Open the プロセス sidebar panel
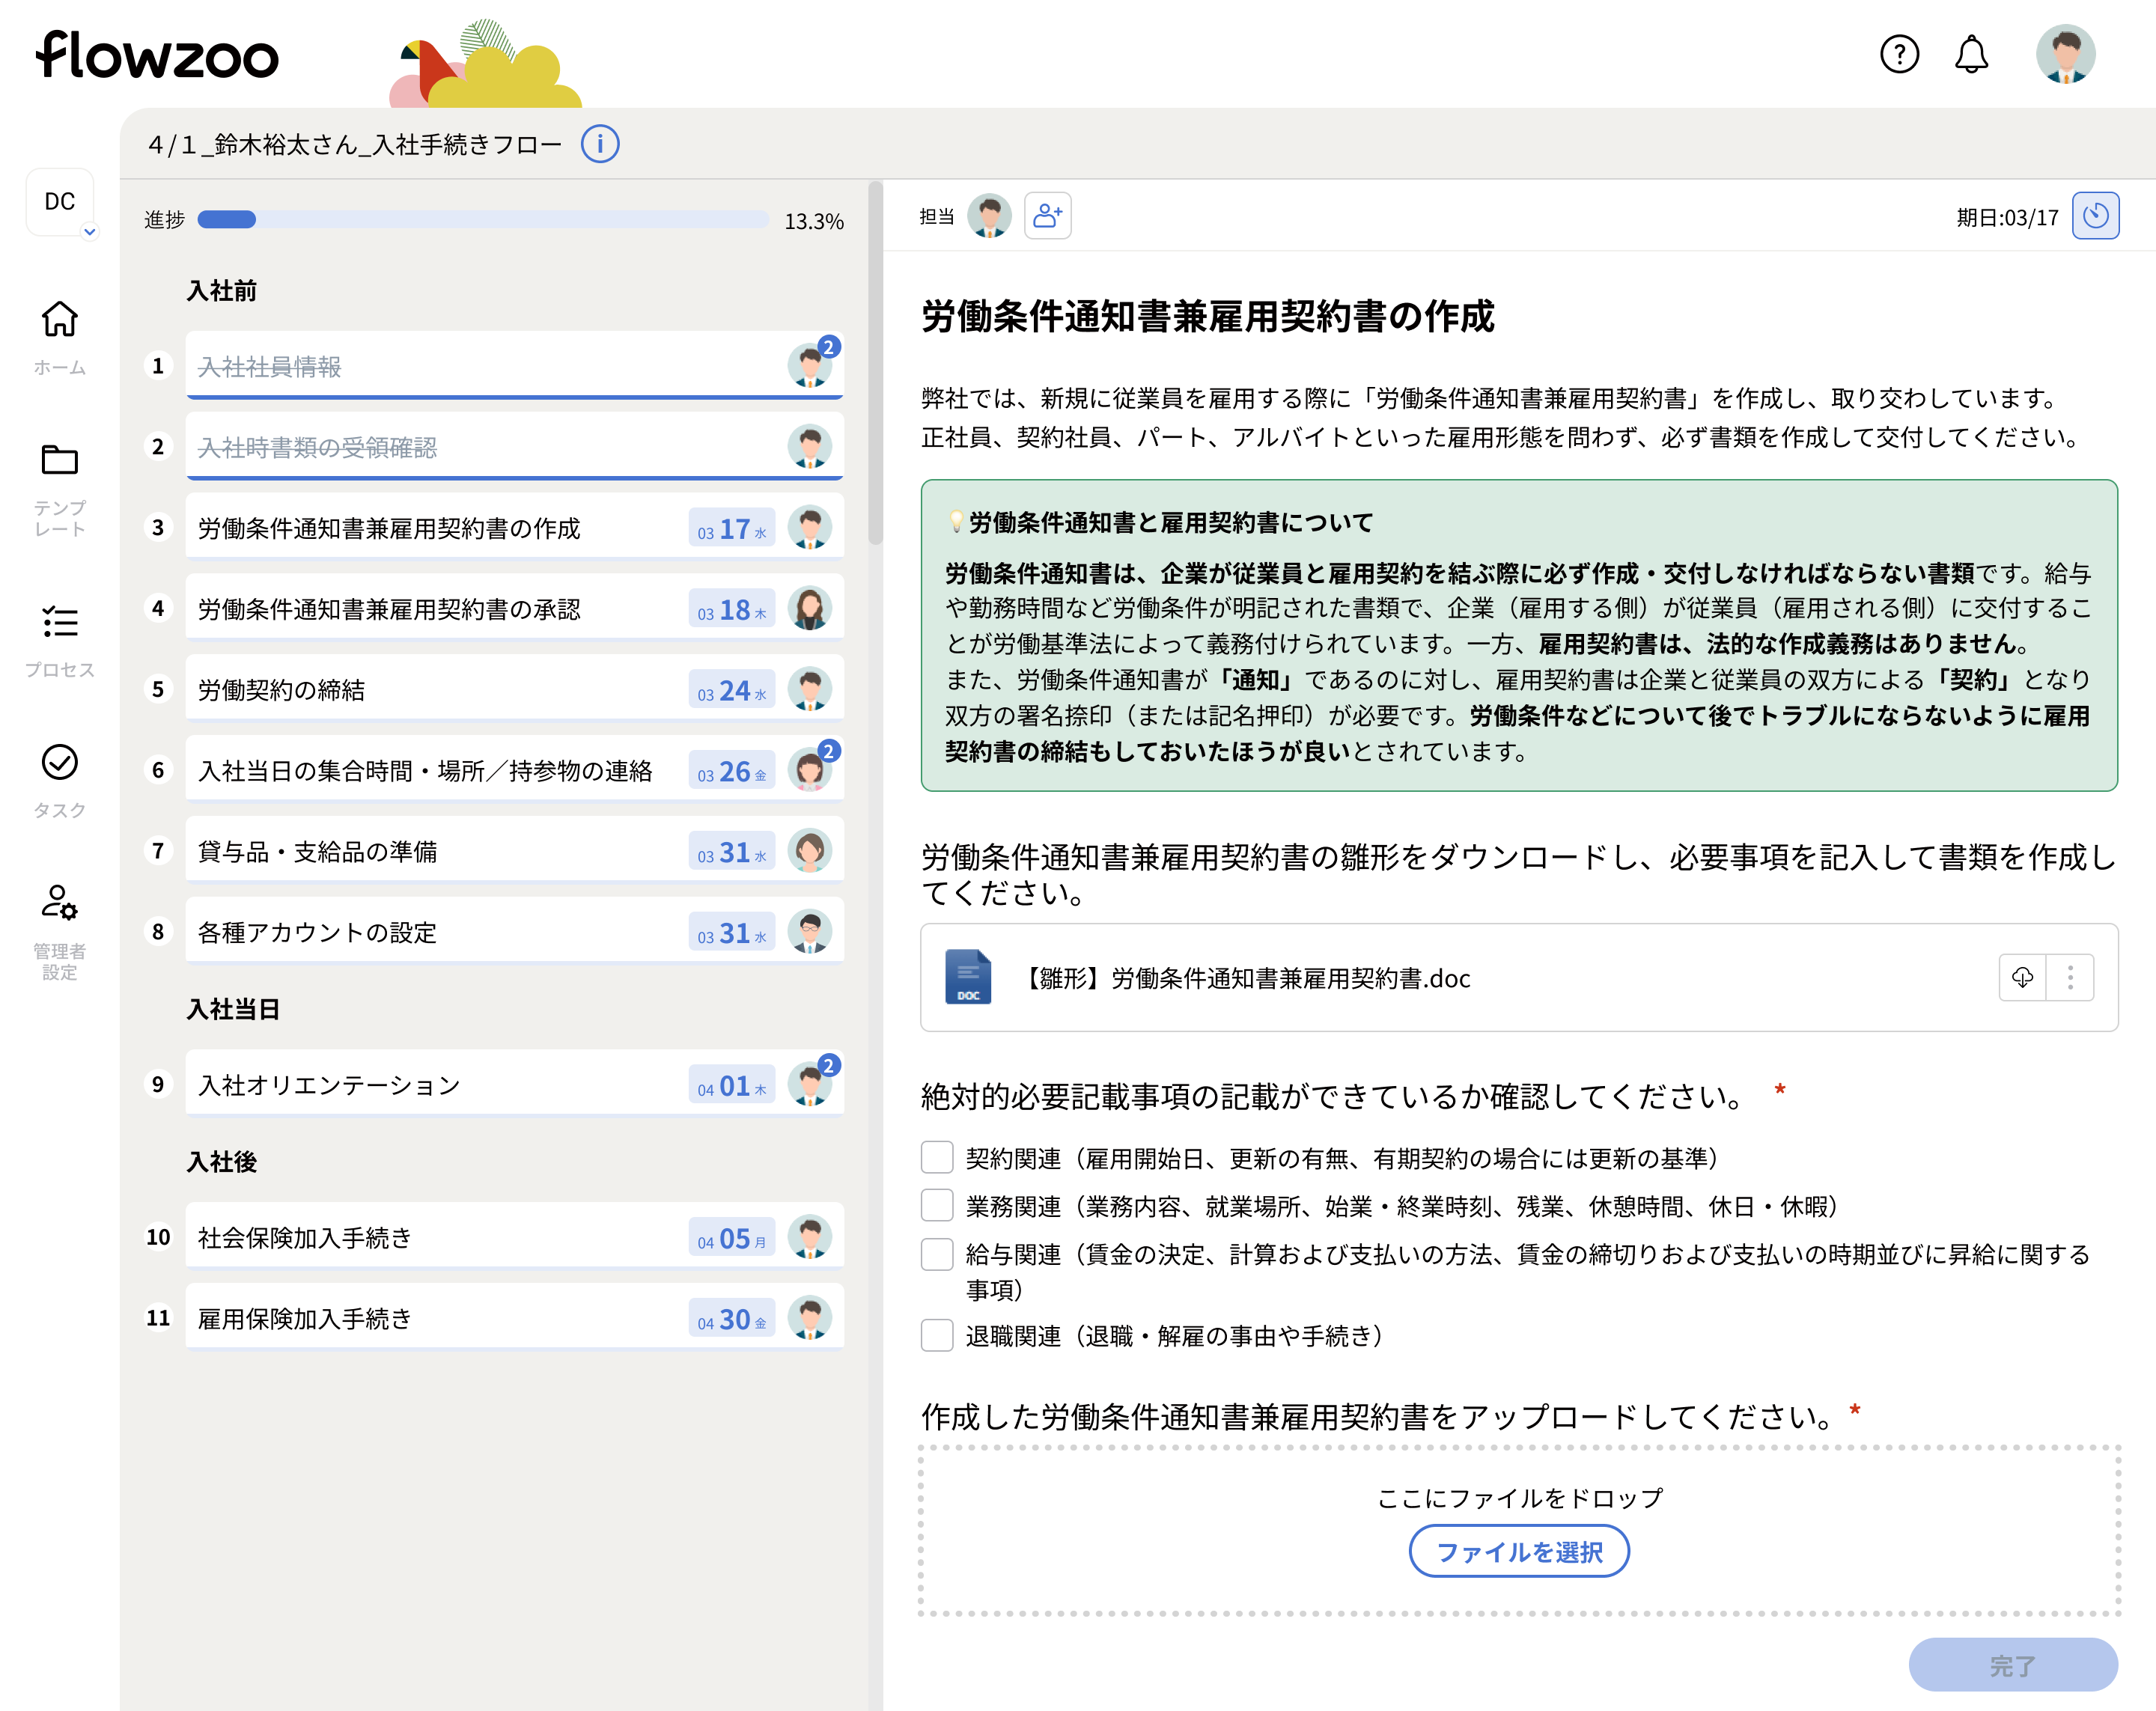Image resolution: width=2156 pixels, height=1711 pixels. tap(60, 622)
